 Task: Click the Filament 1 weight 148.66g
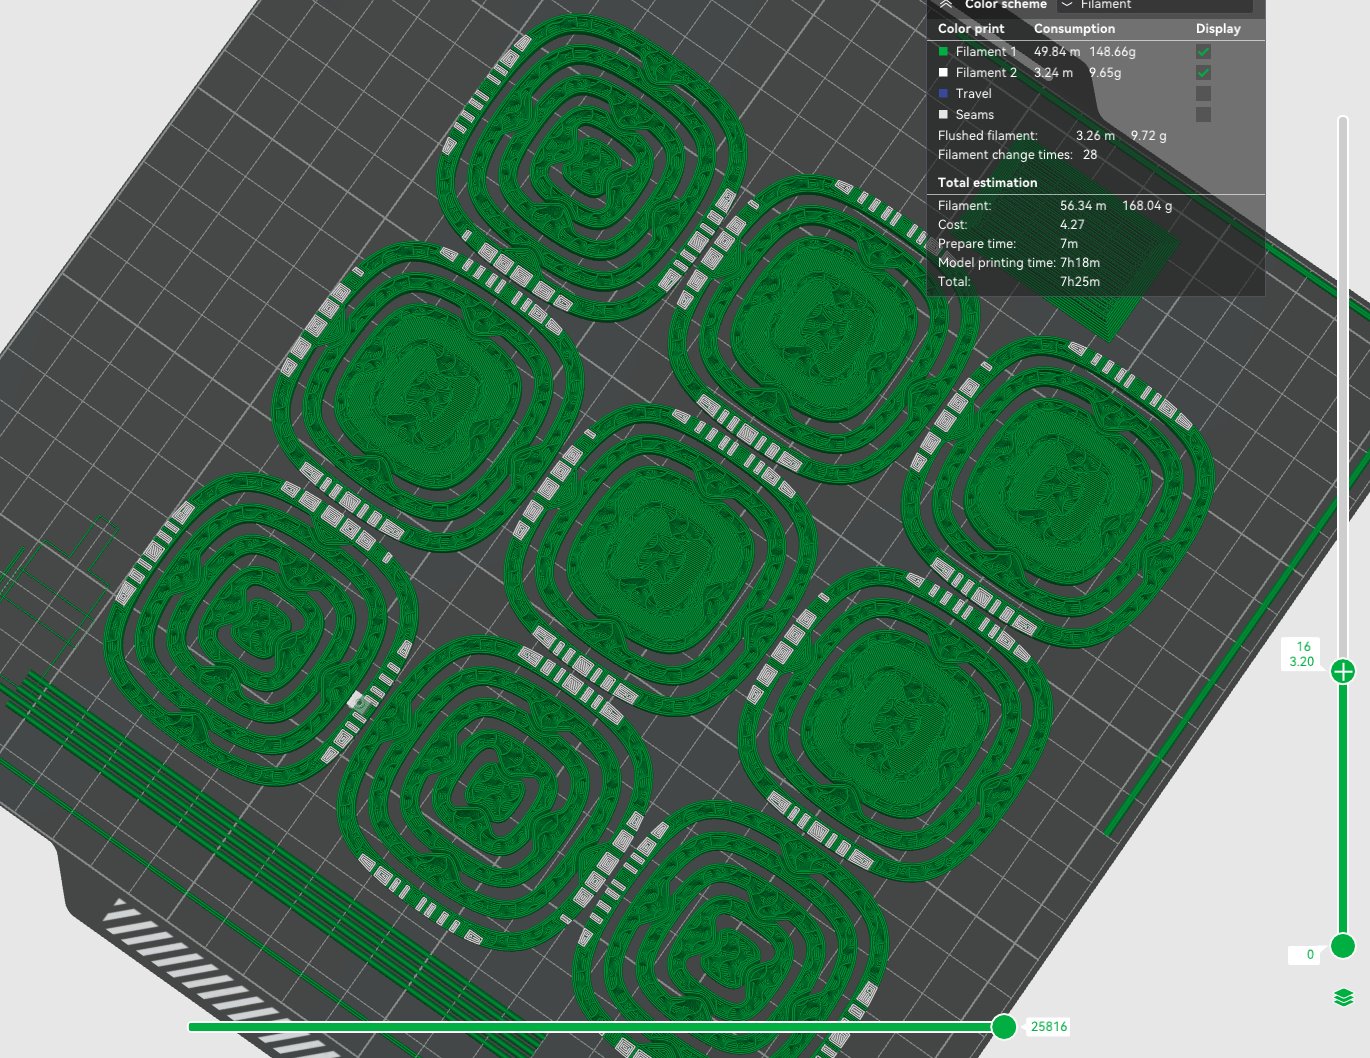point(1112,51)
